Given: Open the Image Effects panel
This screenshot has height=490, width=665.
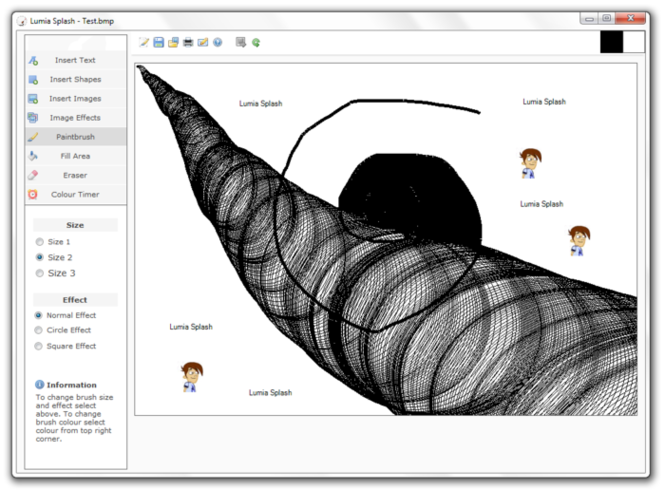Looking at the screenshot, I should point(75,118).
